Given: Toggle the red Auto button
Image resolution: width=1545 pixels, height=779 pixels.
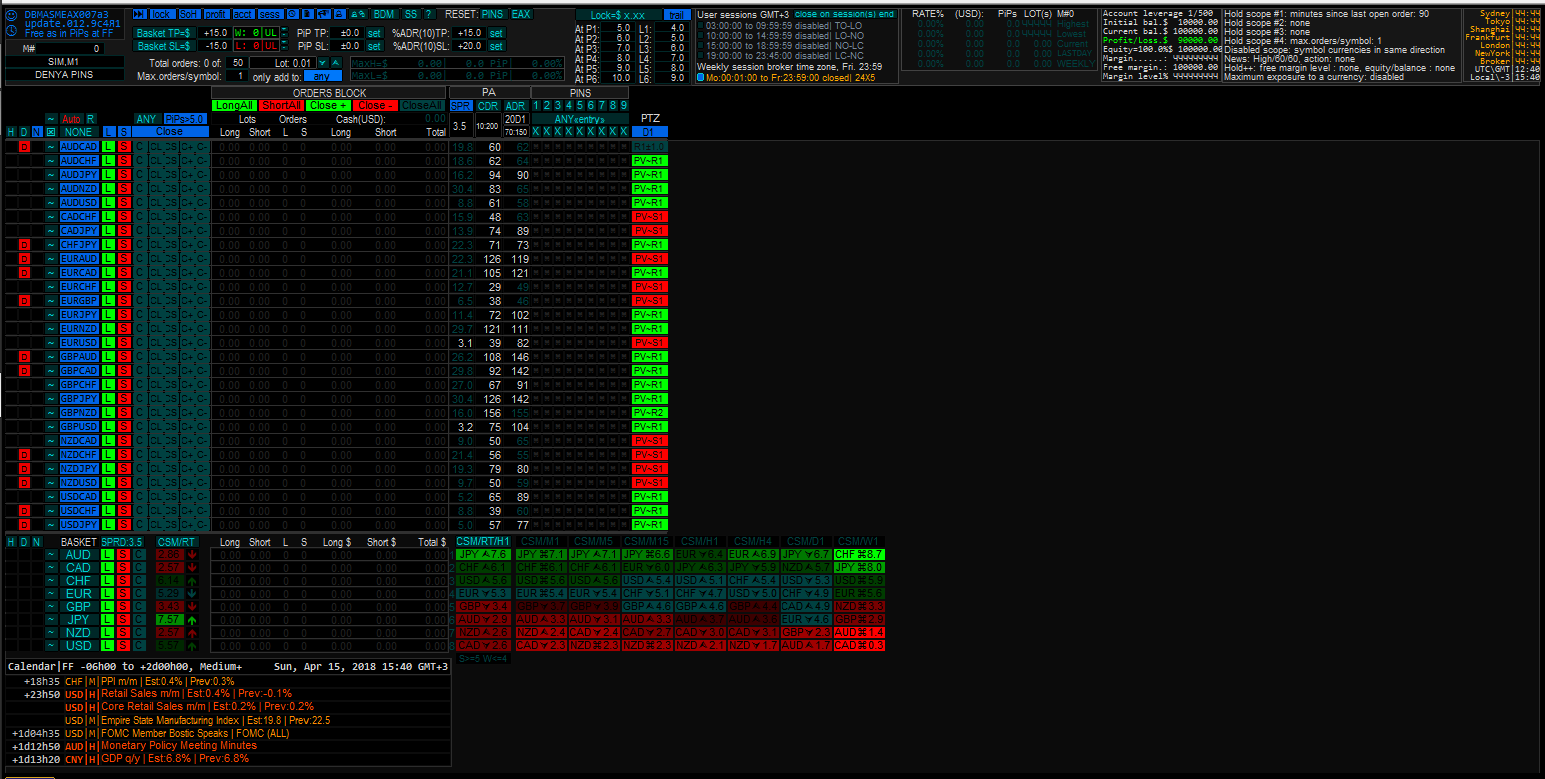Looking at the screenshot, I should pos(71,119).
